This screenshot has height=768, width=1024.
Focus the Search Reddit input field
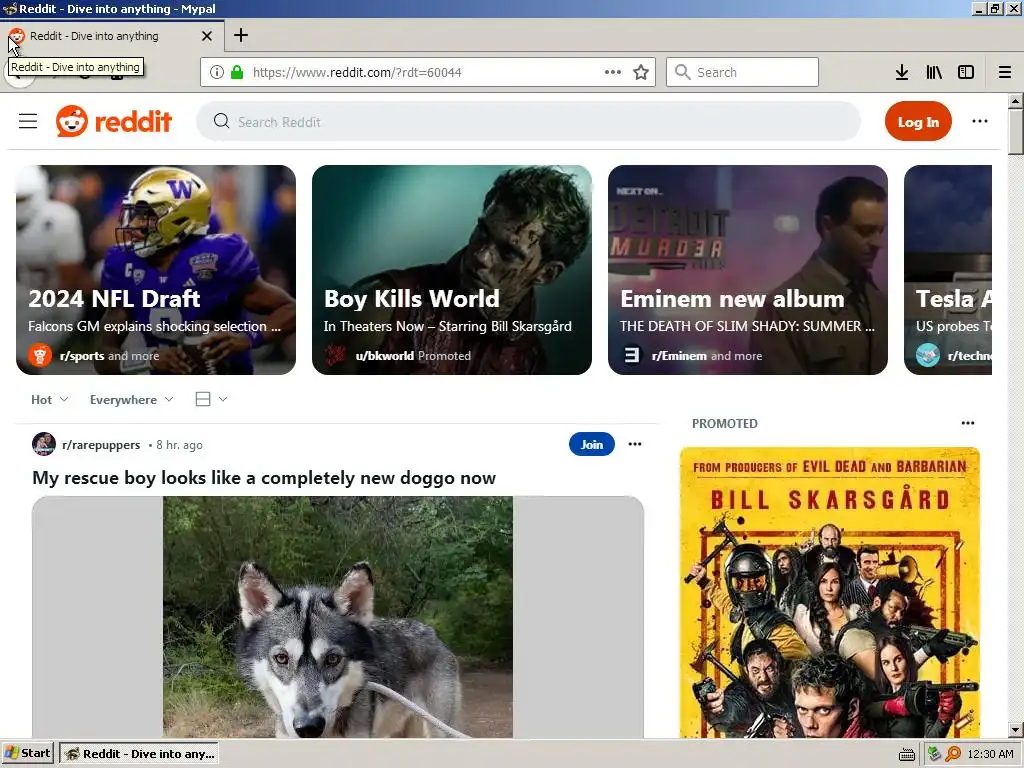[x=528, y=121]
